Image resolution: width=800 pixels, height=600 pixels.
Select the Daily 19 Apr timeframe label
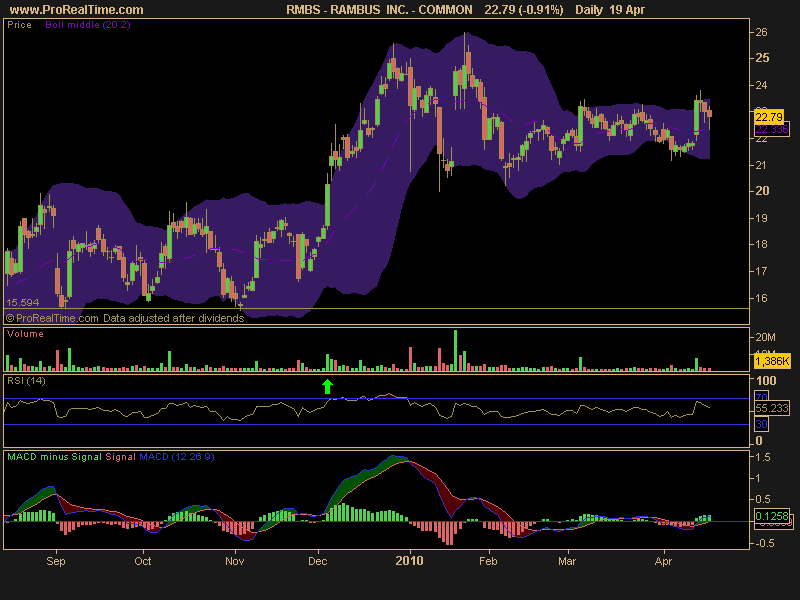click(x=610, y=10)
